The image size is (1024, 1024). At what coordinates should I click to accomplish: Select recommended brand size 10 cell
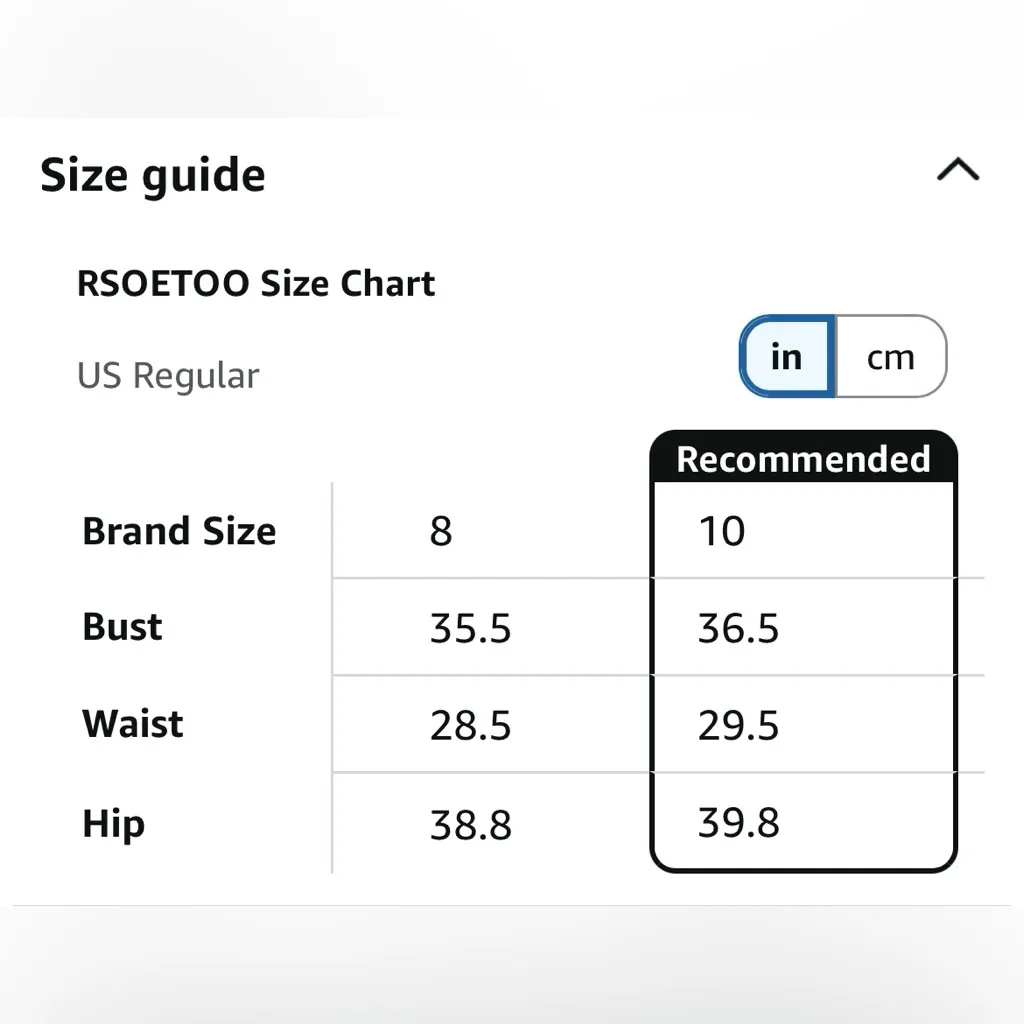click(x=721, y=531)
